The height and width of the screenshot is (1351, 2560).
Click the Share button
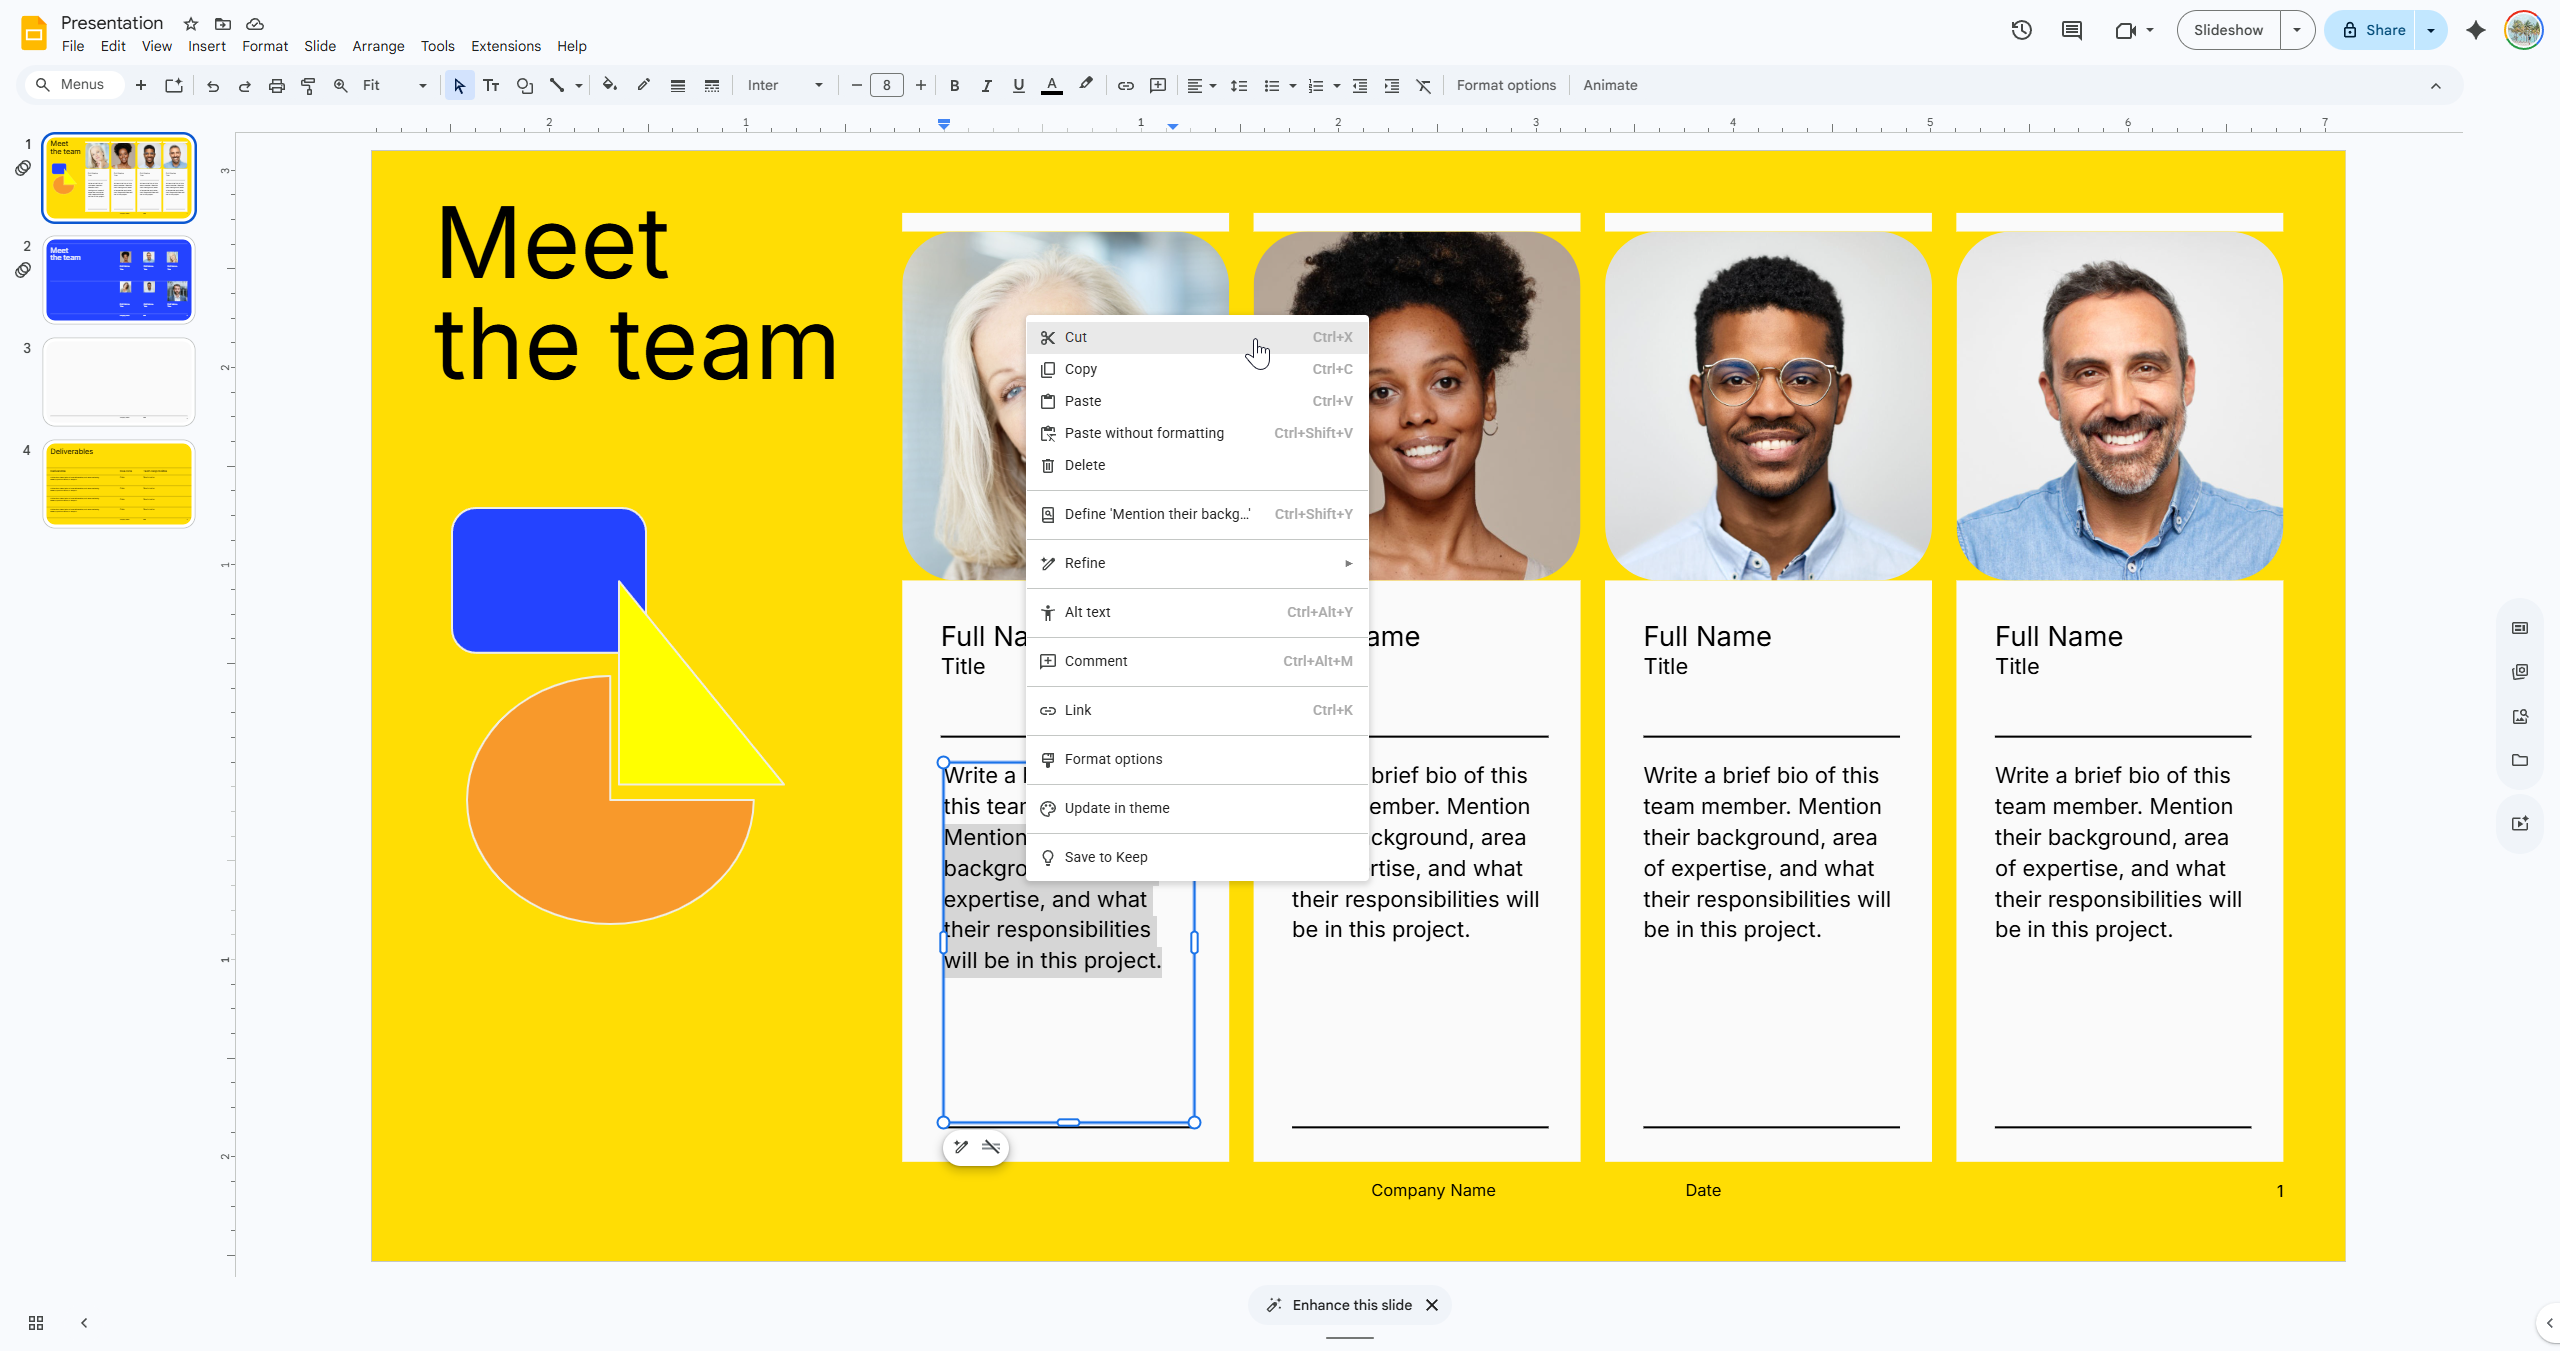coord(2371,30)
